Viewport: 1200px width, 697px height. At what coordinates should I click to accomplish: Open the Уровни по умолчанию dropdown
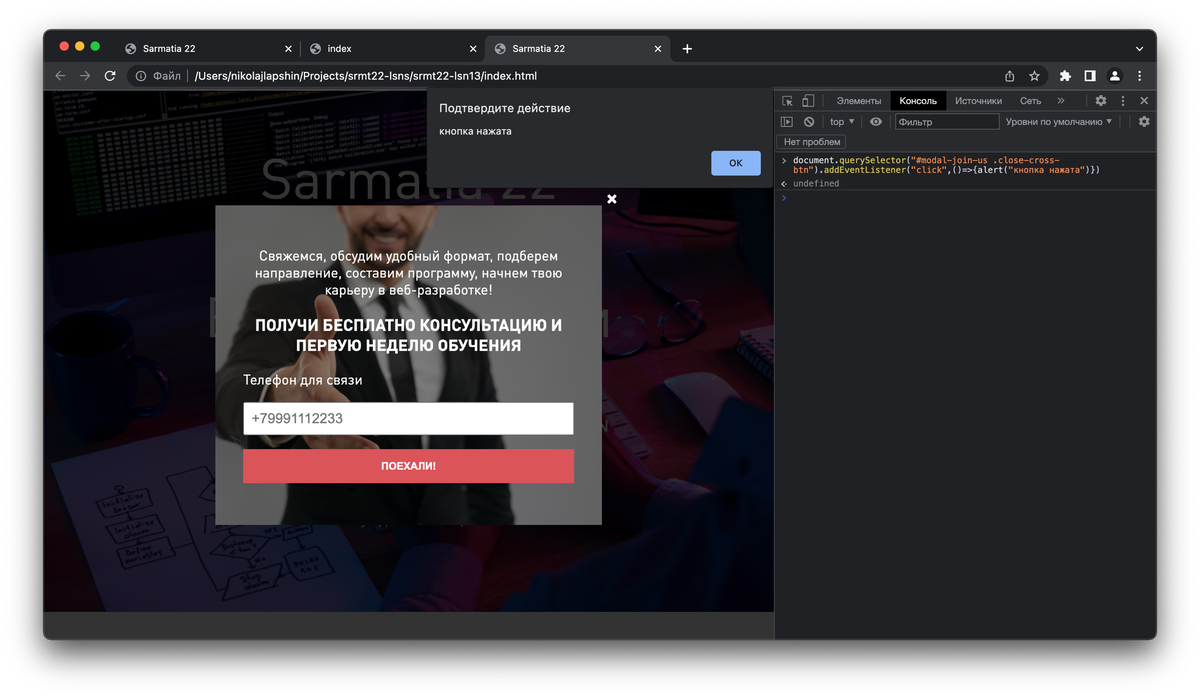tap(1059, 122)
